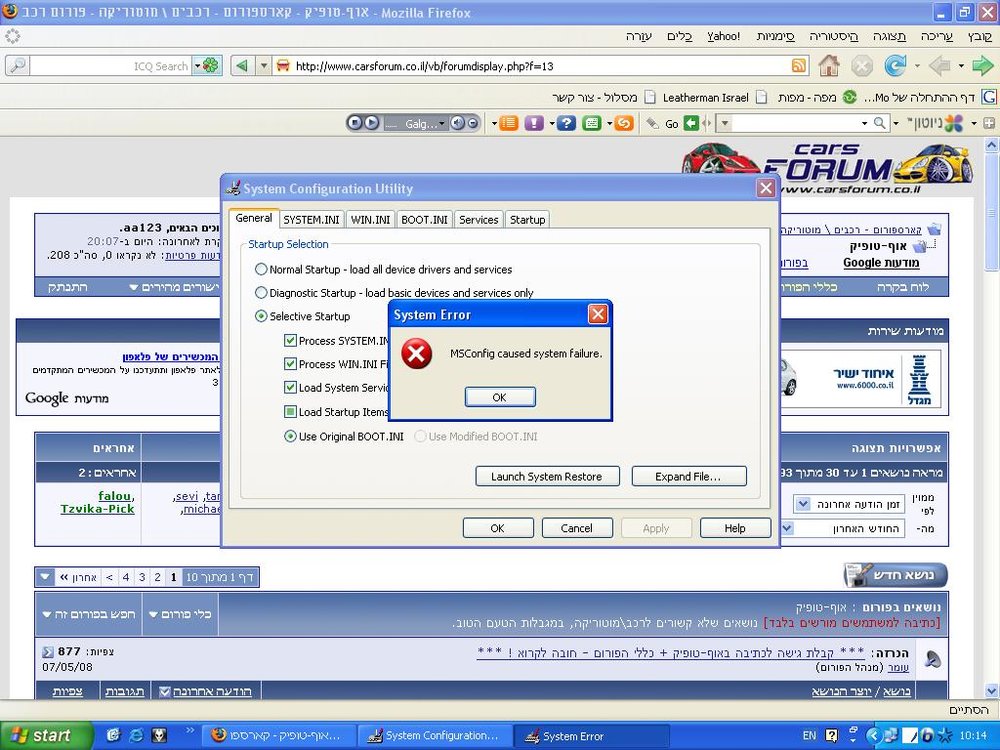
Task: Click the green arrow next to Go
Action: click(691, 123)
